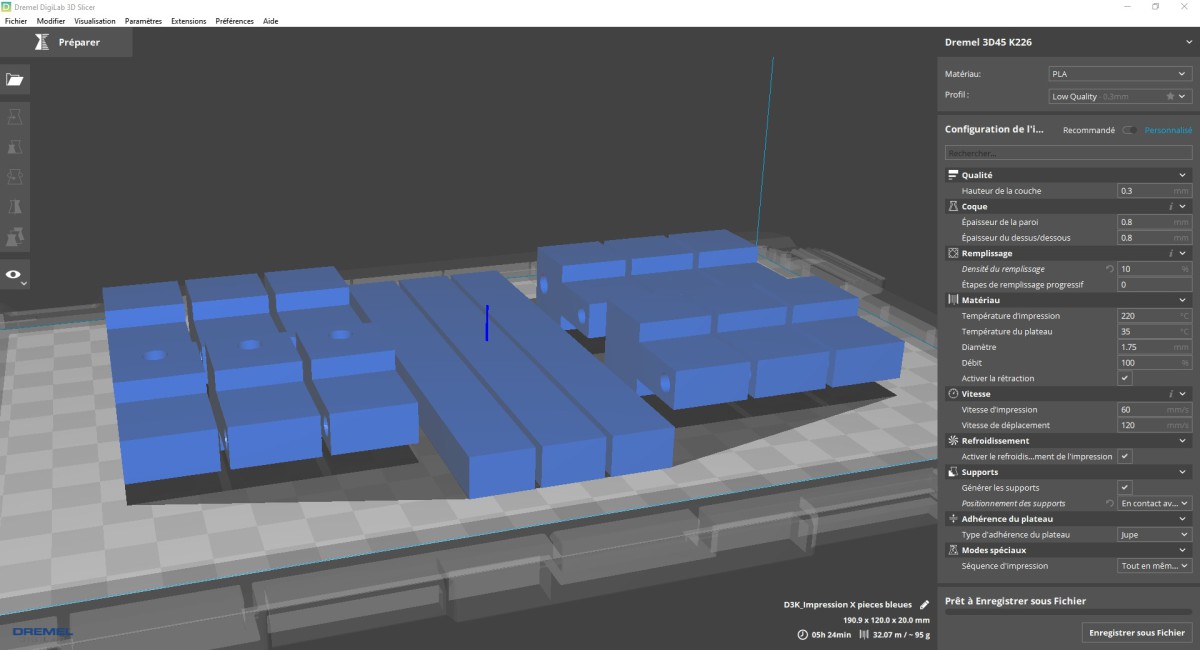
Task: Toggle the Recommandé/Personnalisé switch
Action: pyautogui.click(x=1129, y=130)
